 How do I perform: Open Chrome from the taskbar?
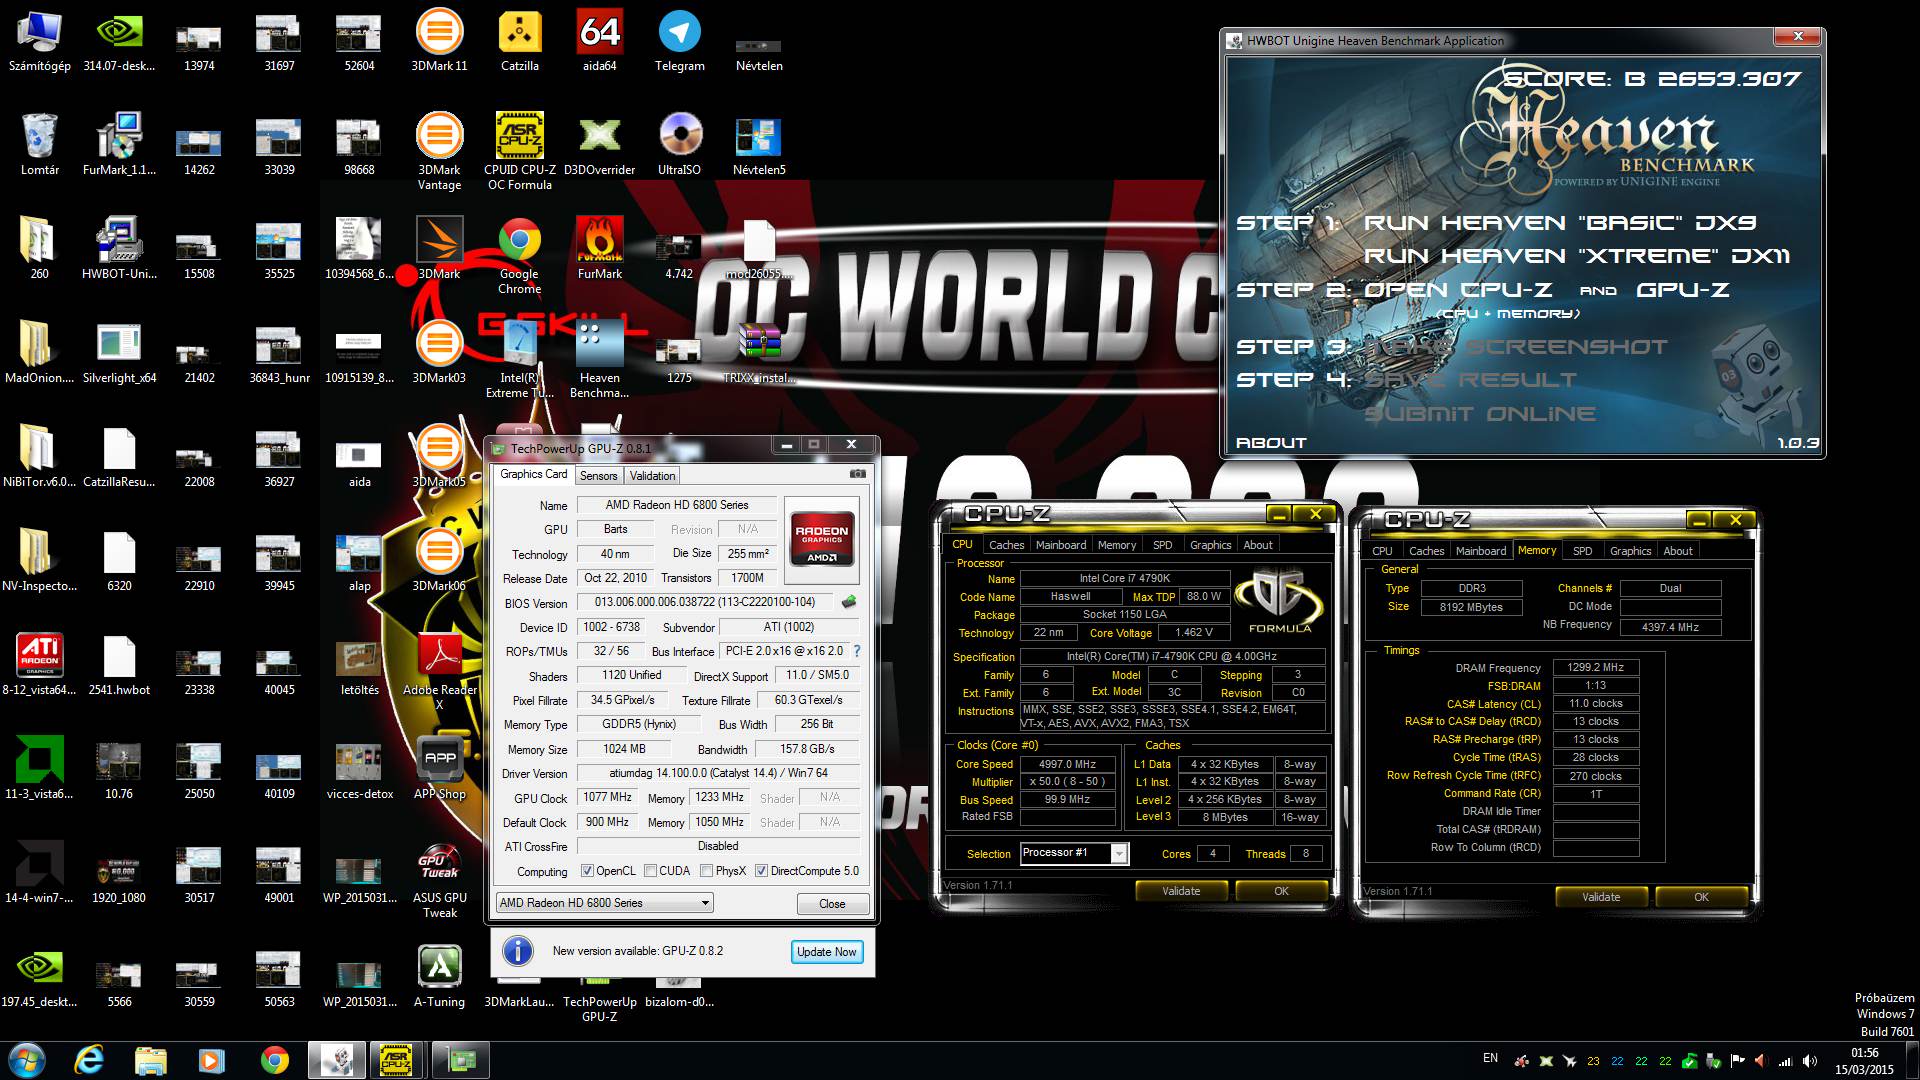point(274,1059)
